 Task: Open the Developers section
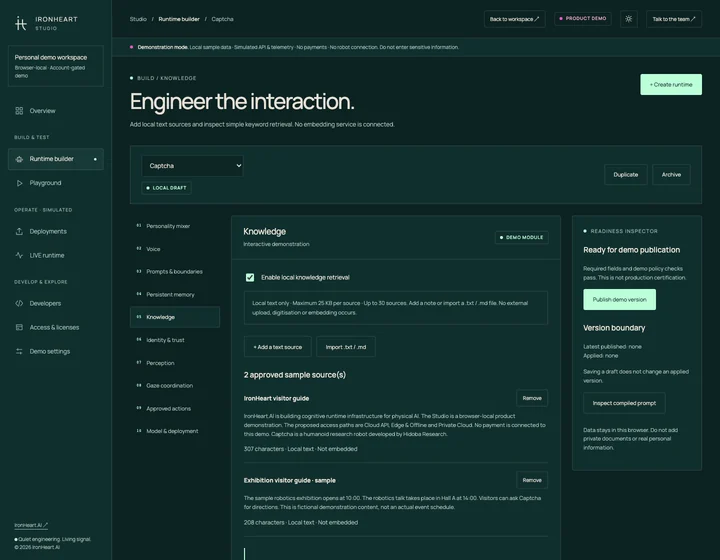tap(56, 303)
